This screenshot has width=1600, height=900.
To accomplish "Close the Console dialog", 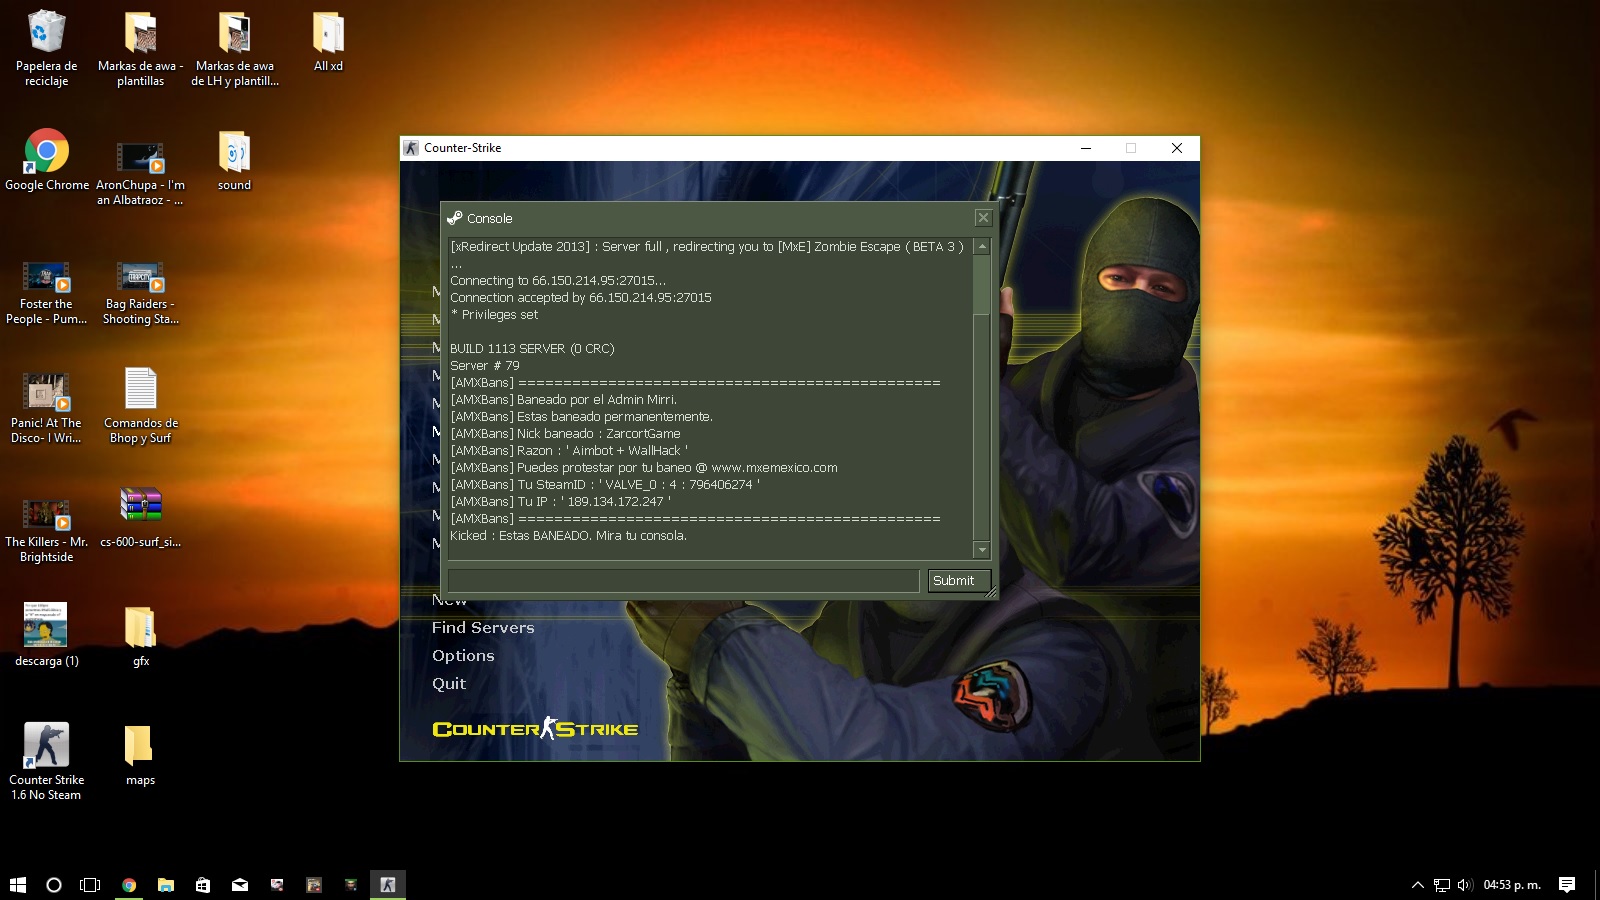I will (983, 217).
